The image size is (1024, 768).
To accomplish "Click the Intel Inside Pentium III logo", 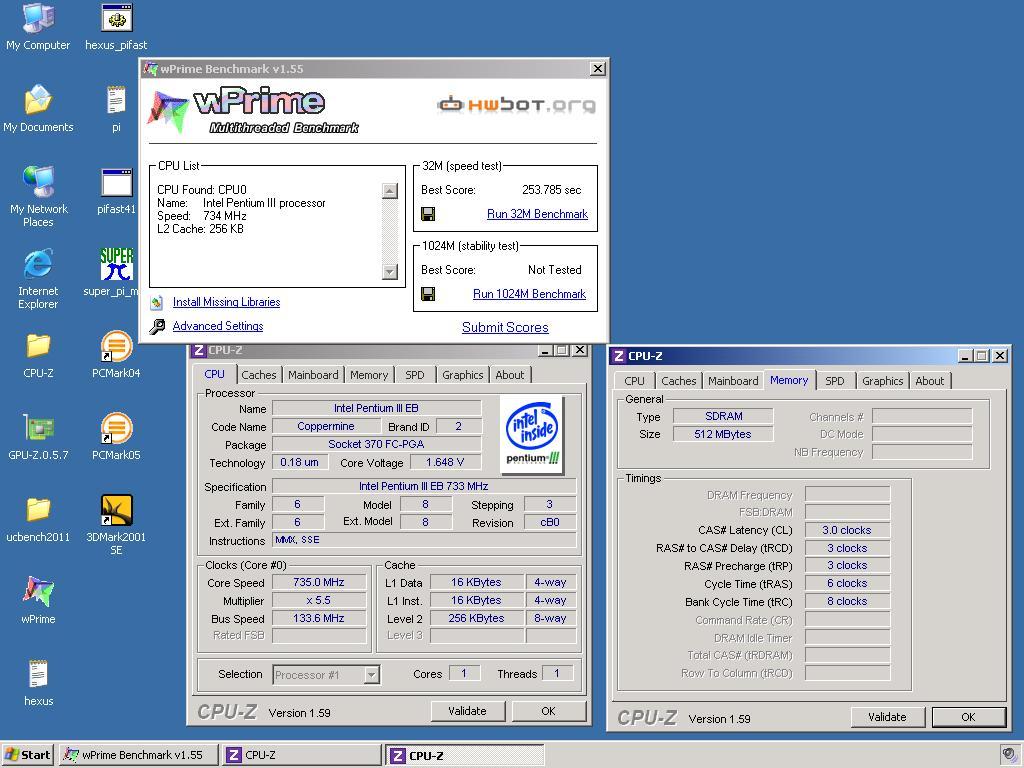I will [x=534, y=435].
